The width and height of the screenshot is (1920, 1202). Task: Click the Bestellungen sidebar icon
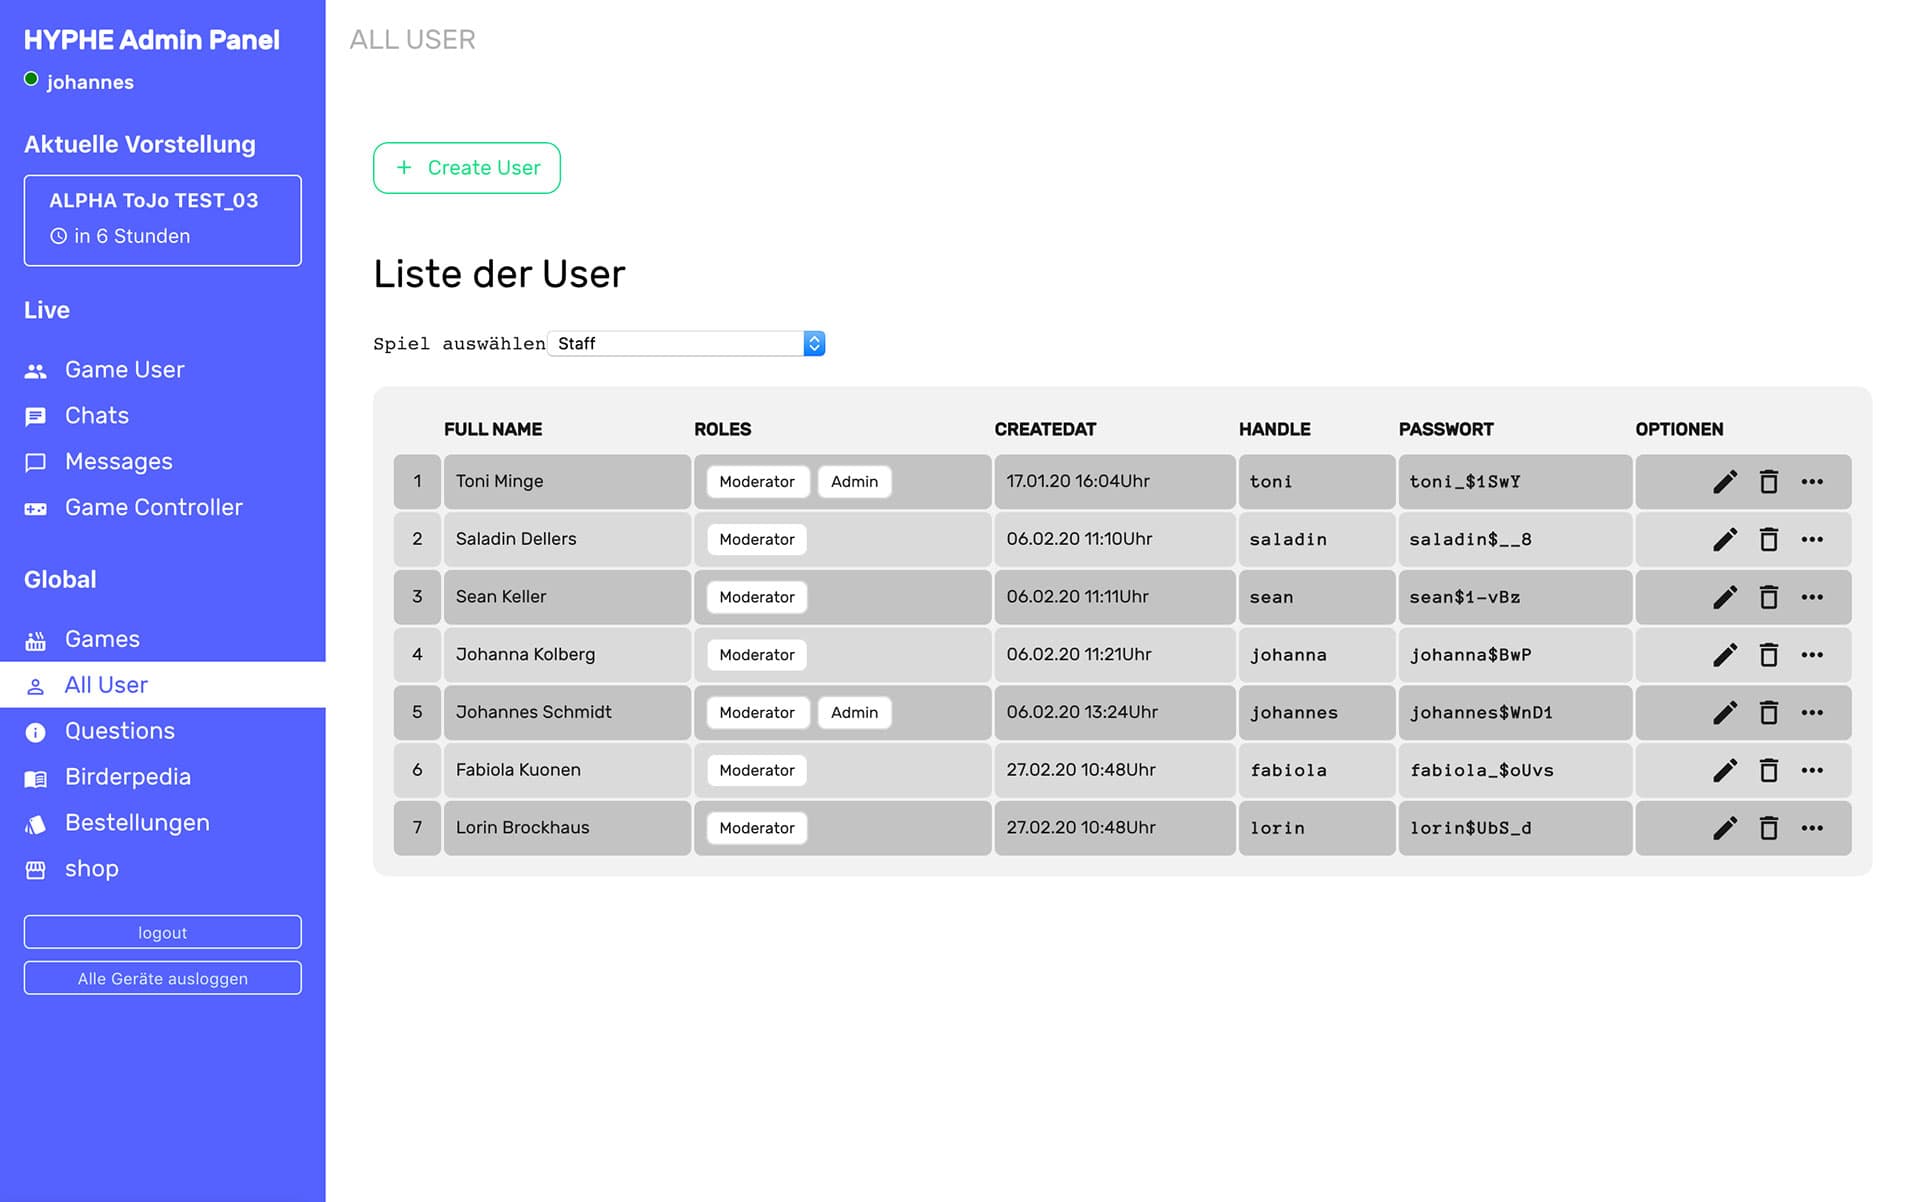(35, 822)
